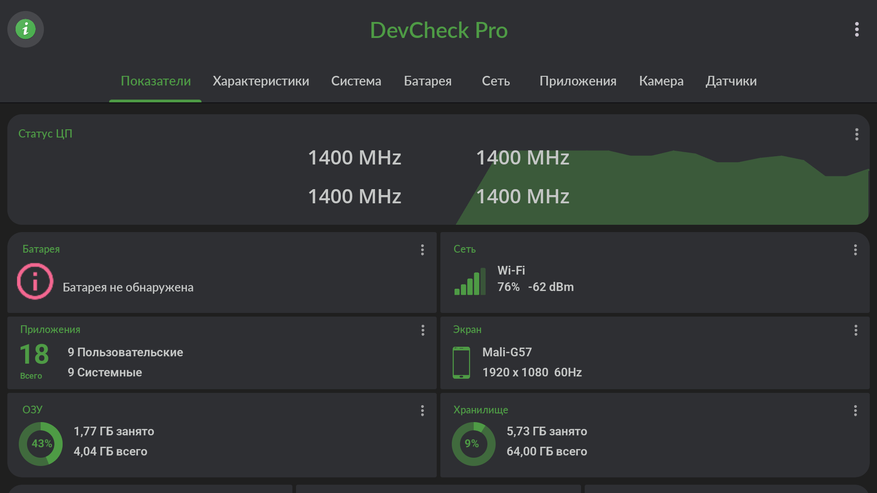Open CPU status card options menu
This screenshot has height=493, width=877.
856,134
